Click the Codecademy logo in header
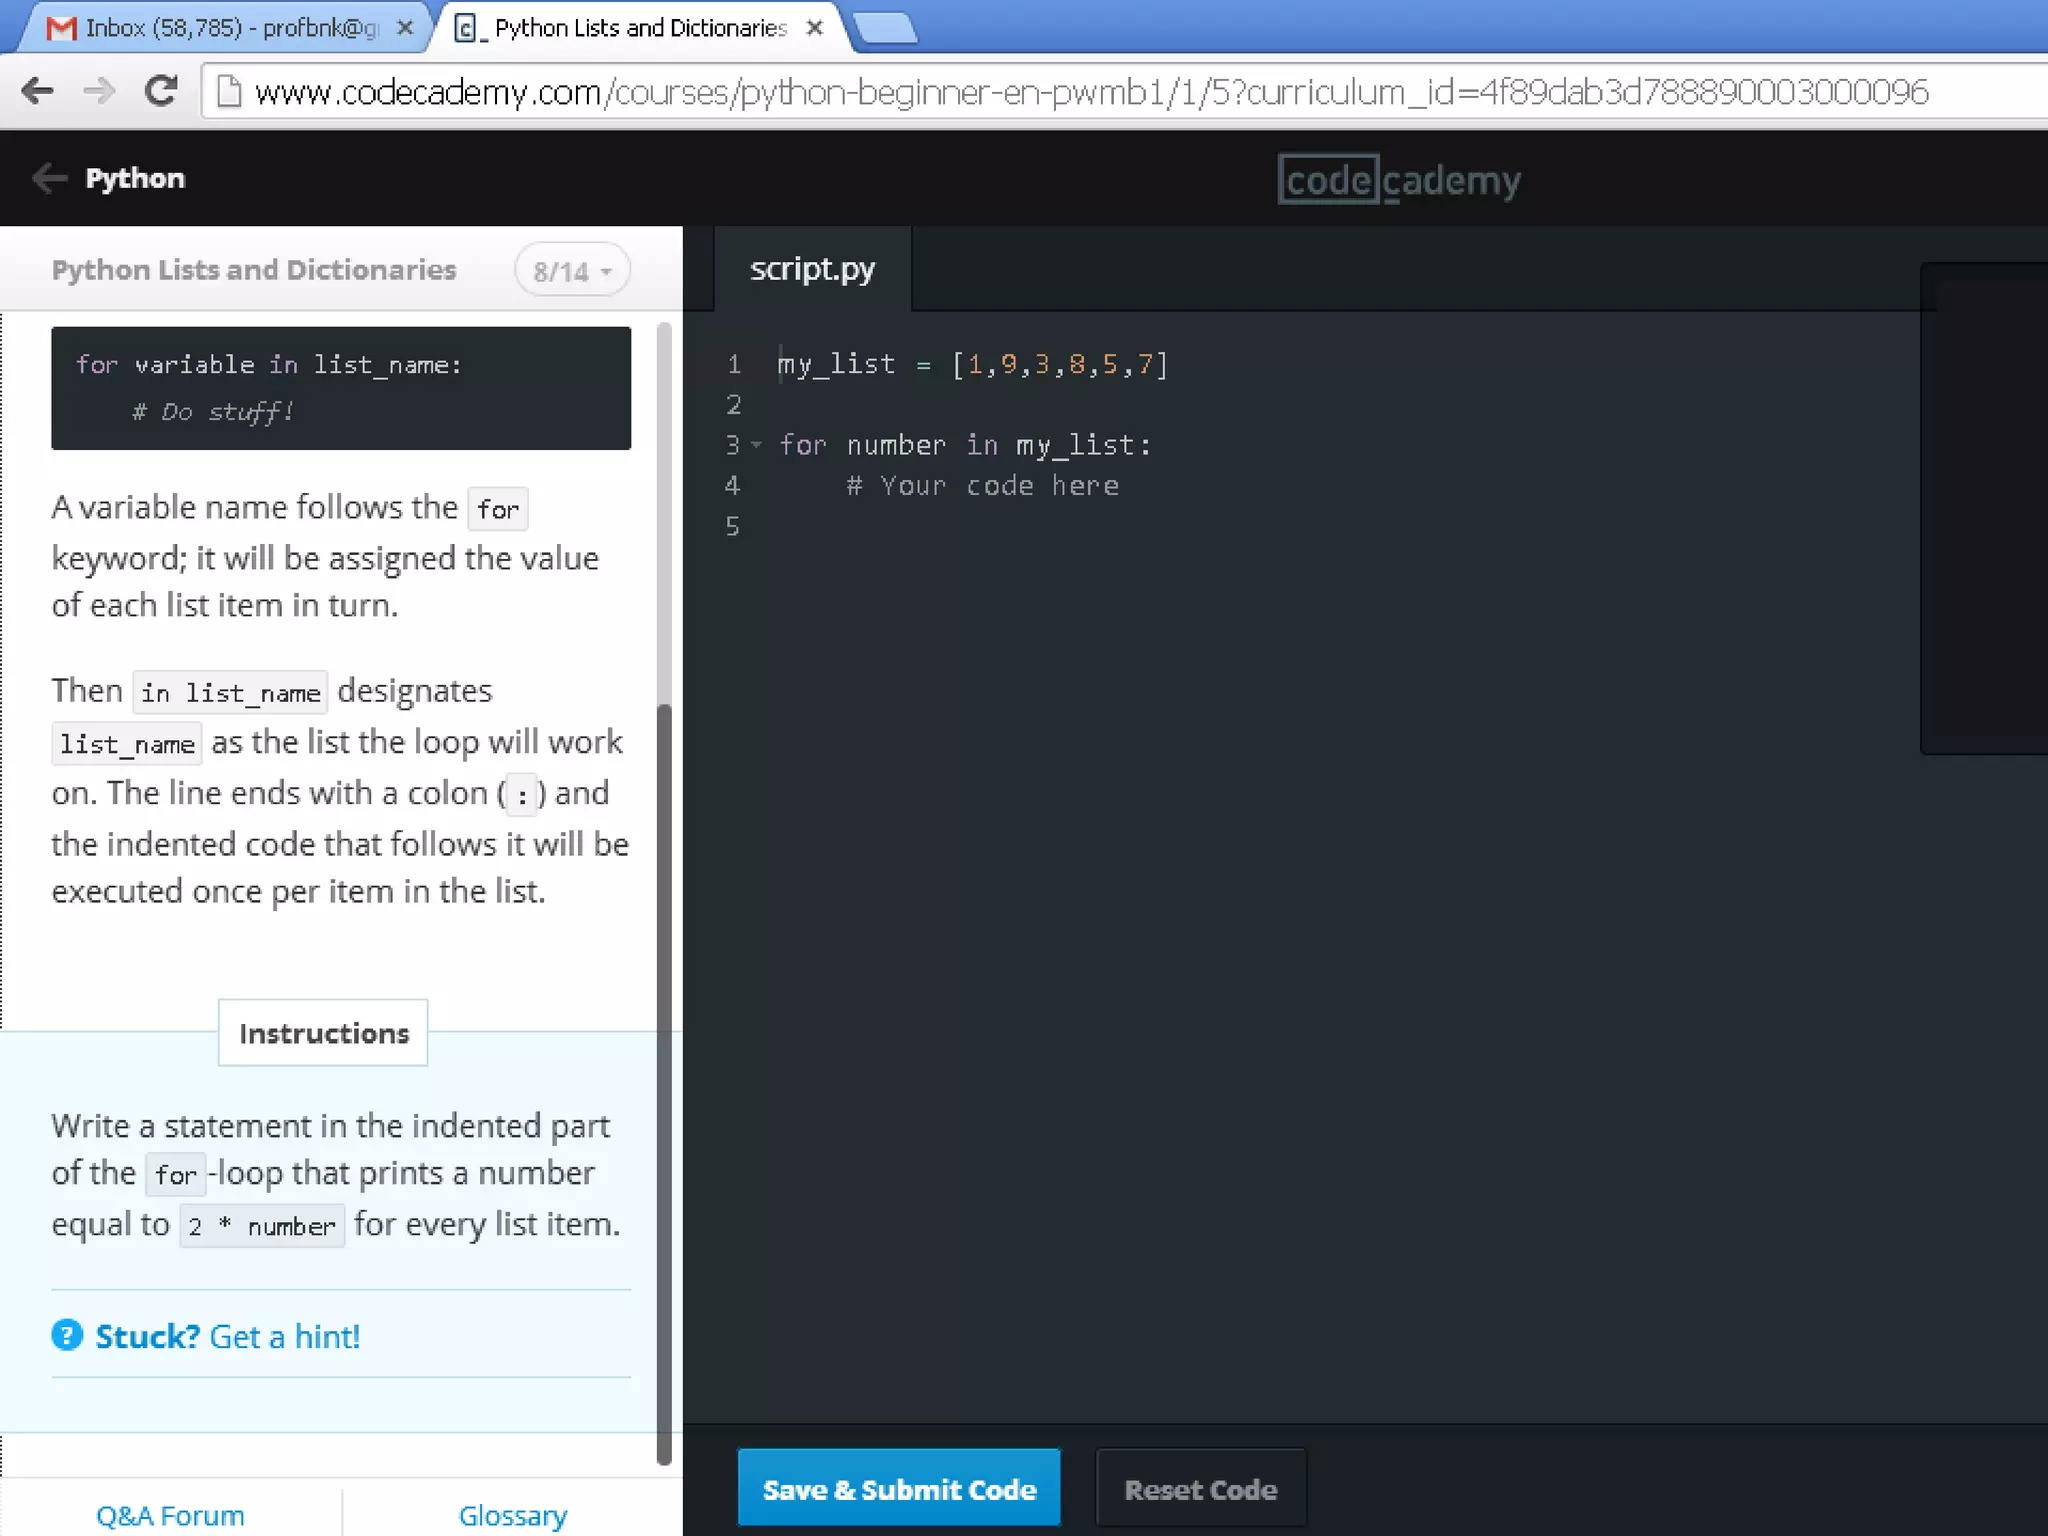Image resolution: width=2048 pixels, height=1536 pixels. [1398, 180]
